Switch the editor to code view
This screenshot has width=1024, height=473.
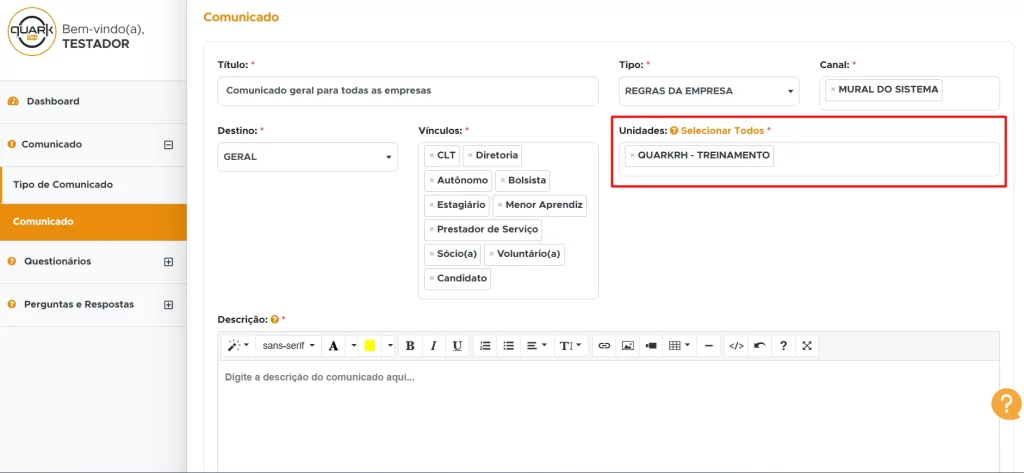point(736,346)
